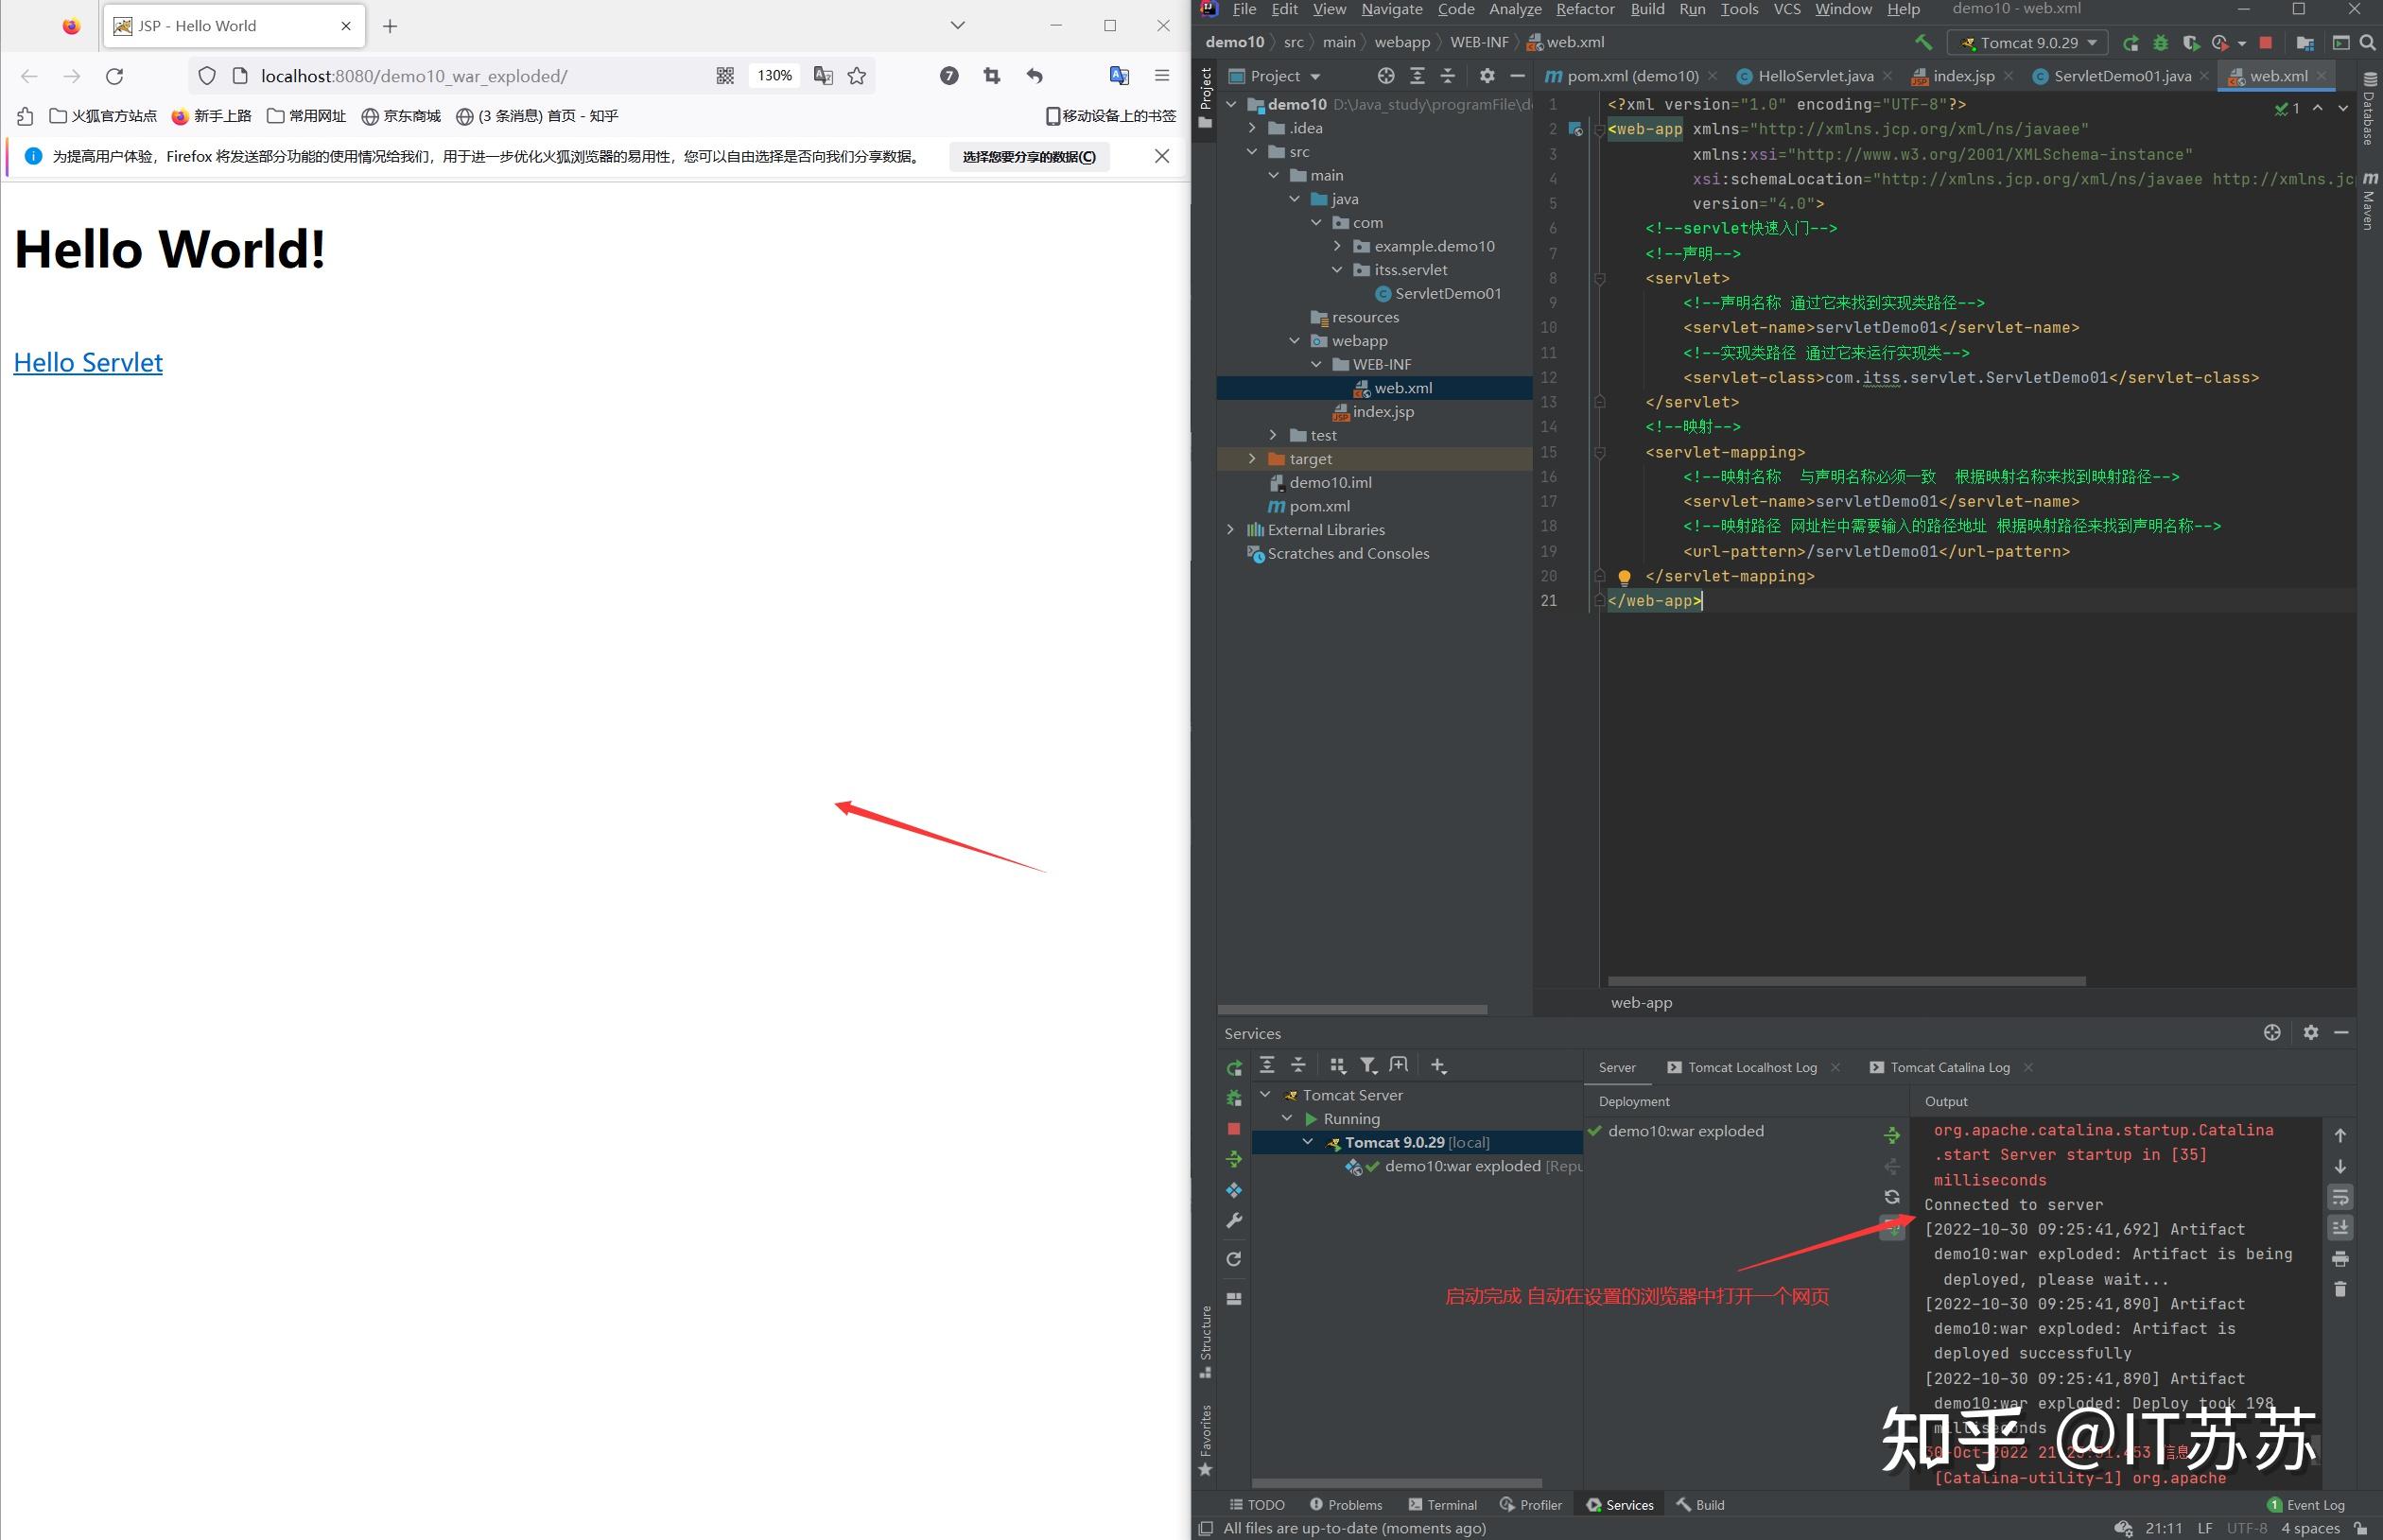Click the editor's horizontal scrollbar

(x=1846, y=981)
